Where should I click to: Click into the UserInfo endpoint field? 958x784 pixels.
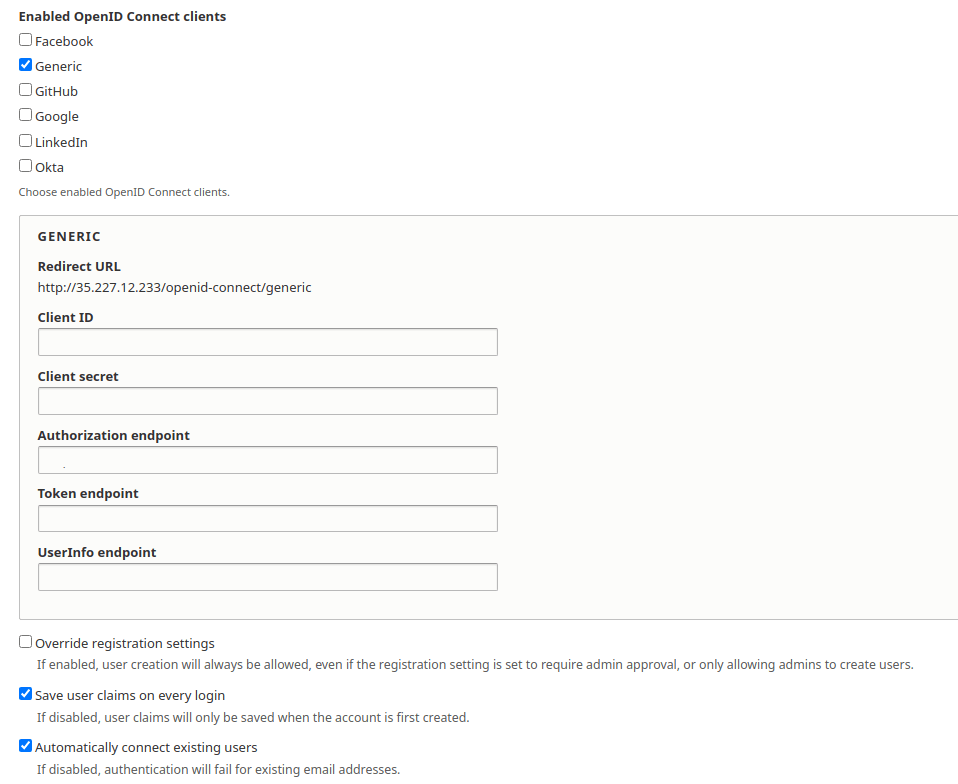click(x=267, y=577)
